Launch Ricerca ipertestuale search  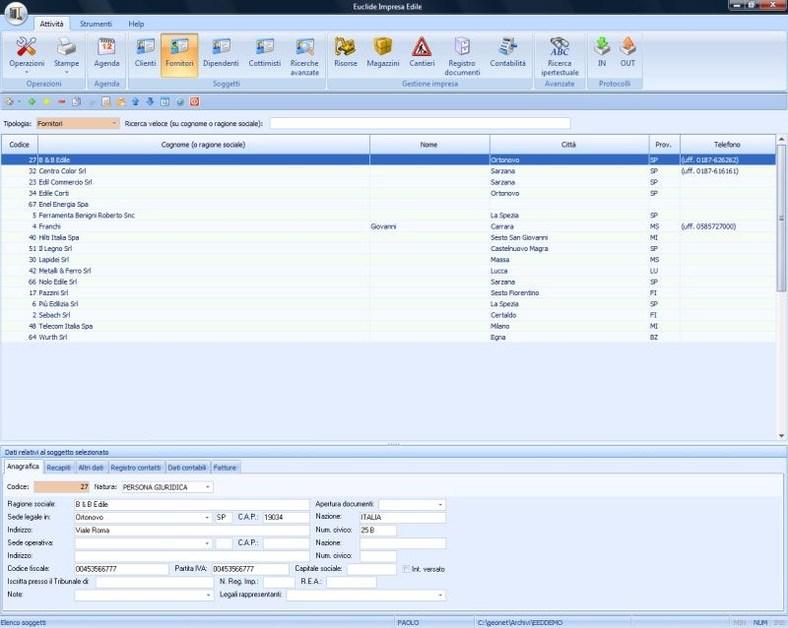tap(559, 54)
